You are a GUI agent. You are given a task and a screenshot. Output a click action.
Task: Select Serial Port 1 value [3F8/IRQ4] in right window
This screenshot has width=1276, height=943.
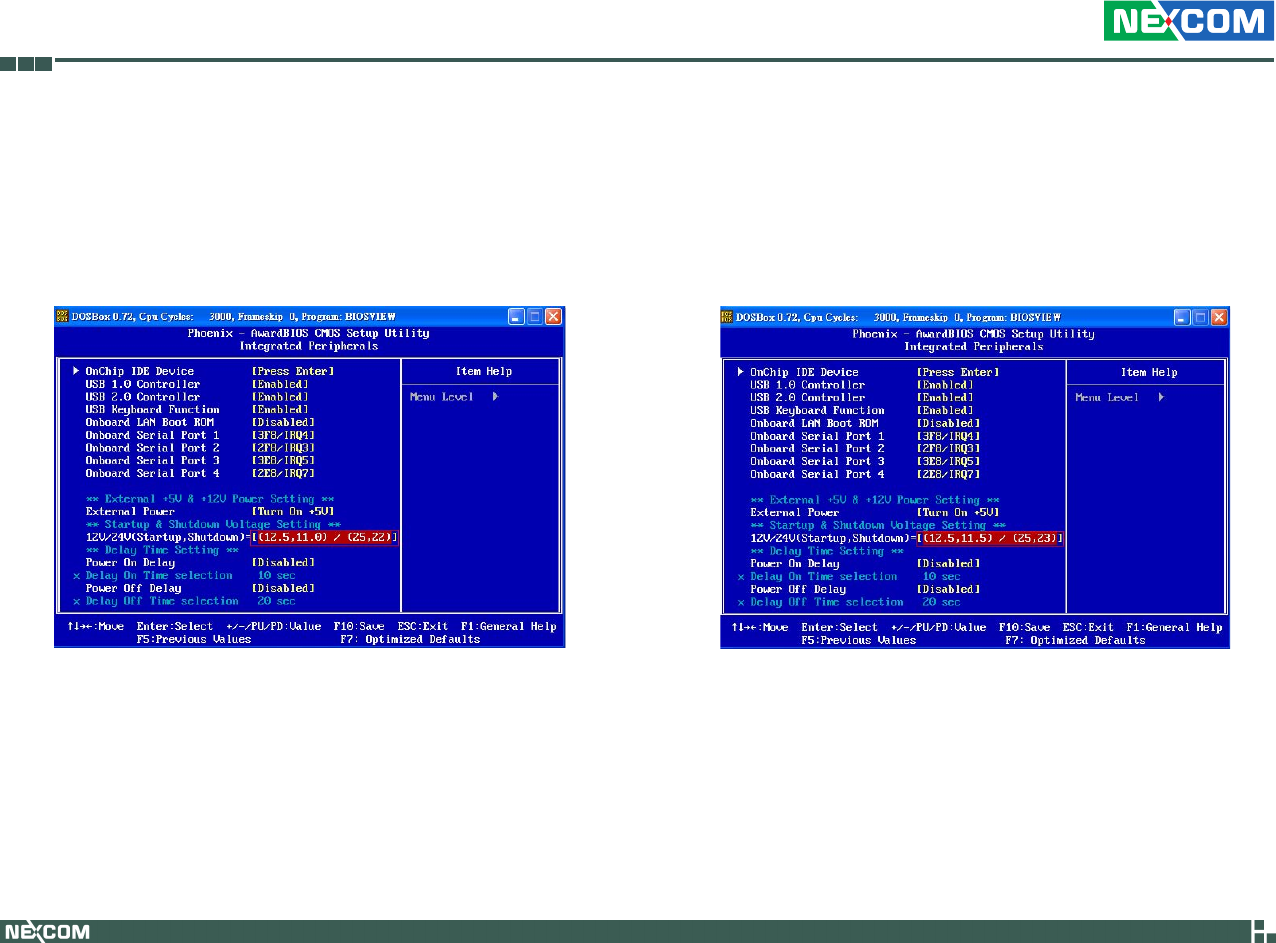(947, 436)
